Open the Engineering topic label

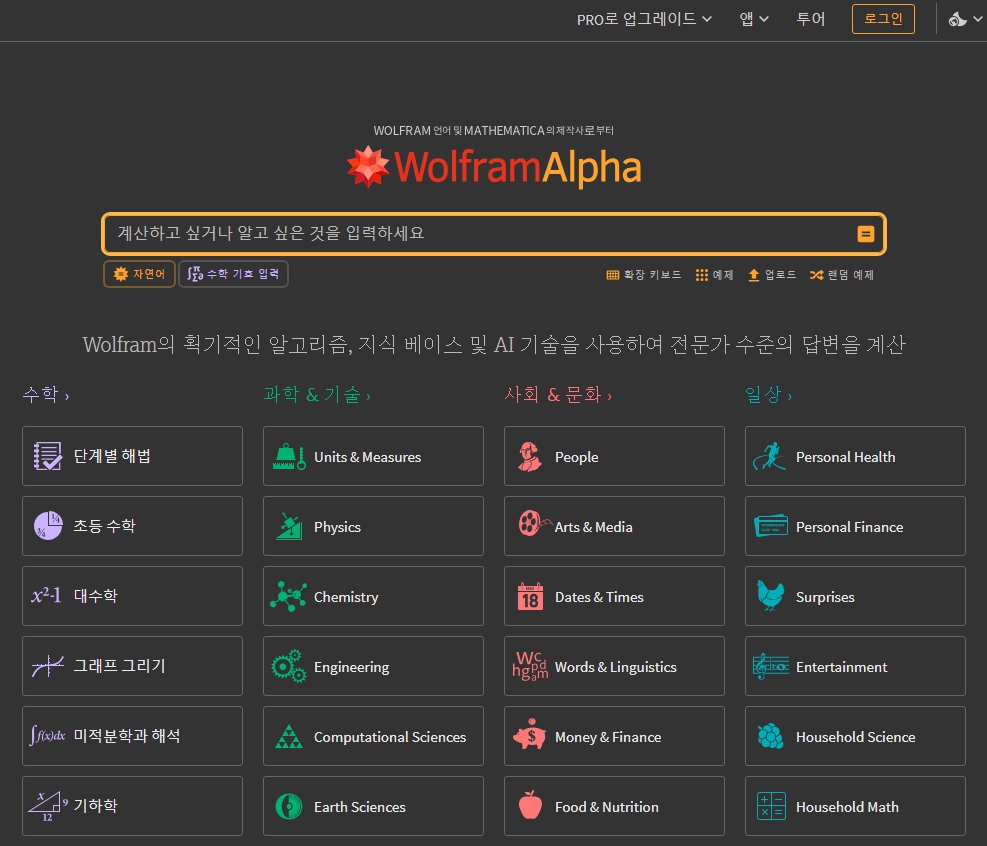tap(351, 667)
